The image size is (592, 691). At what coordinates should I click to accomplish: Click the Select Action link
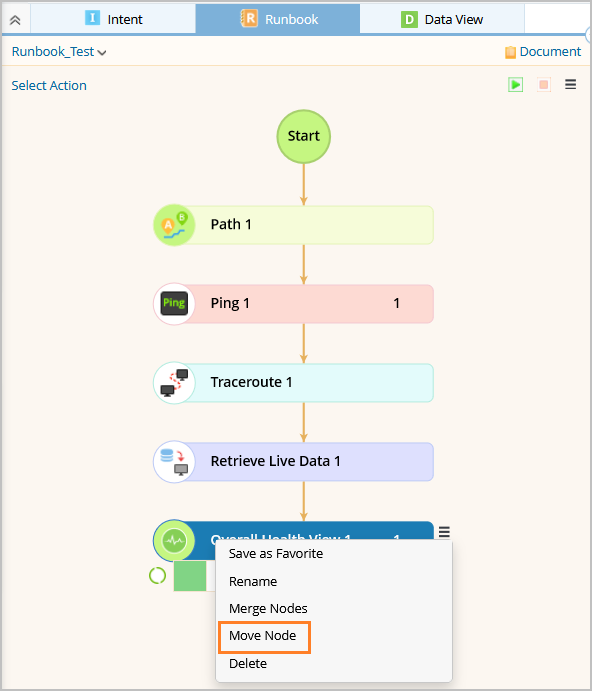coord(49,85)
